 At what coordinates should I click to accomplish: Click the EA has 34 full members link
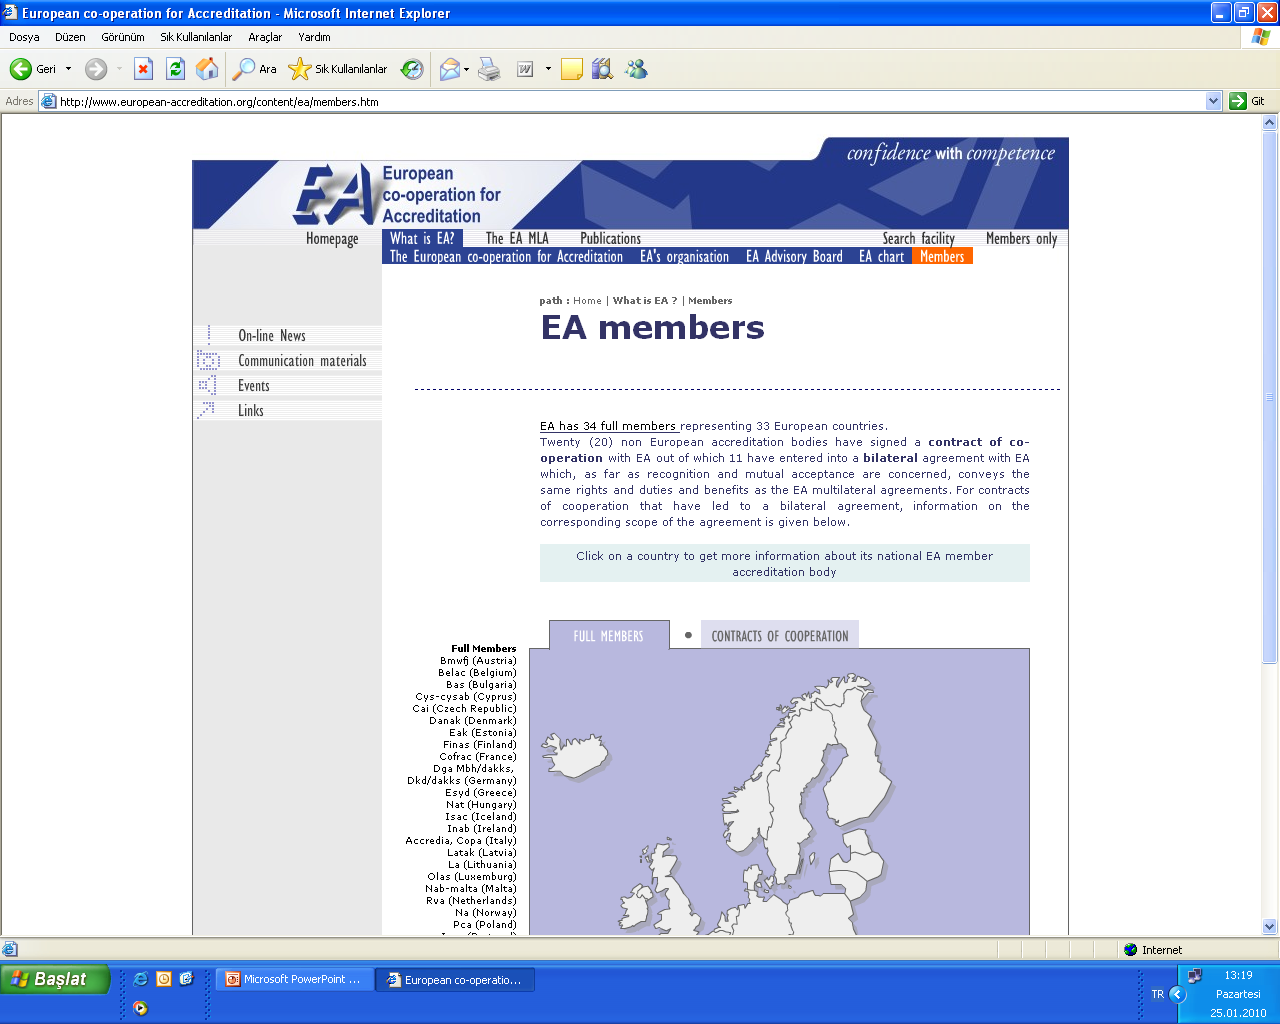coord(608,426)
